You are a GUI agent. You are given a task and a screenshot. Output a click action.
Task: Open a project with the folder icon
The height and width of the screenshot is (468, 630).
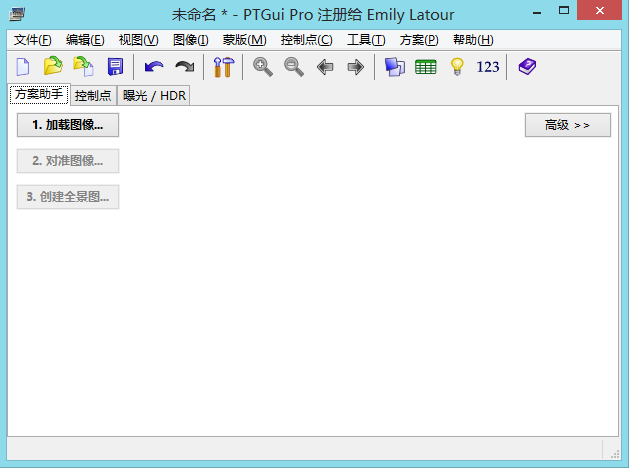coord(53,67)
